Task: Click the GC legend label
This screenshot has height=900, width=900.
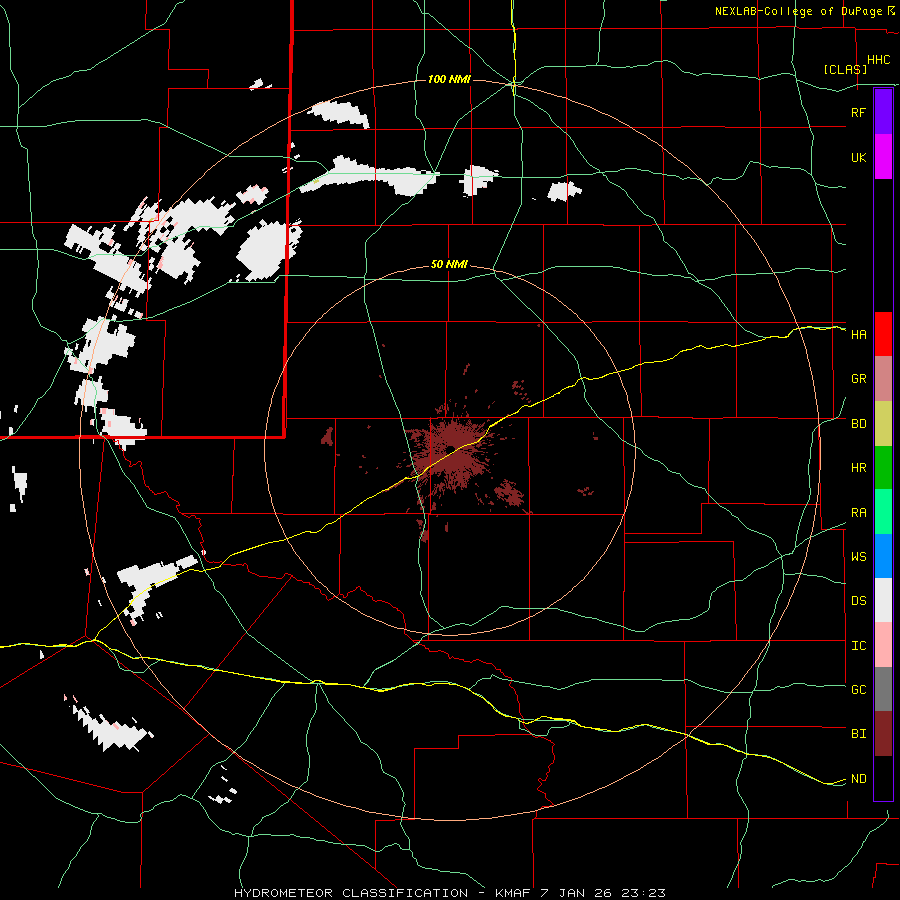Action: click(x=858, y=690)
